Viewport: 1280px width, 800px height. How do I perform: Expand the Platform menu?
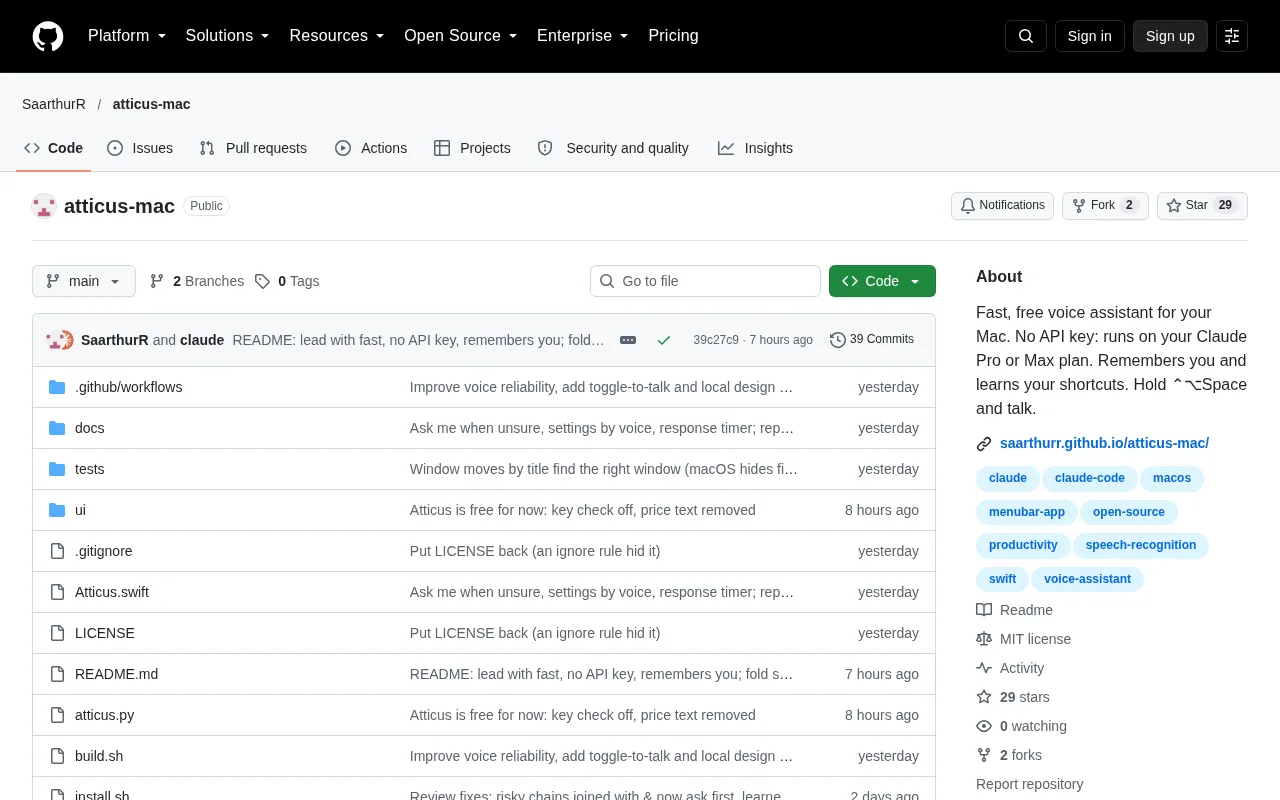[127, 36]
